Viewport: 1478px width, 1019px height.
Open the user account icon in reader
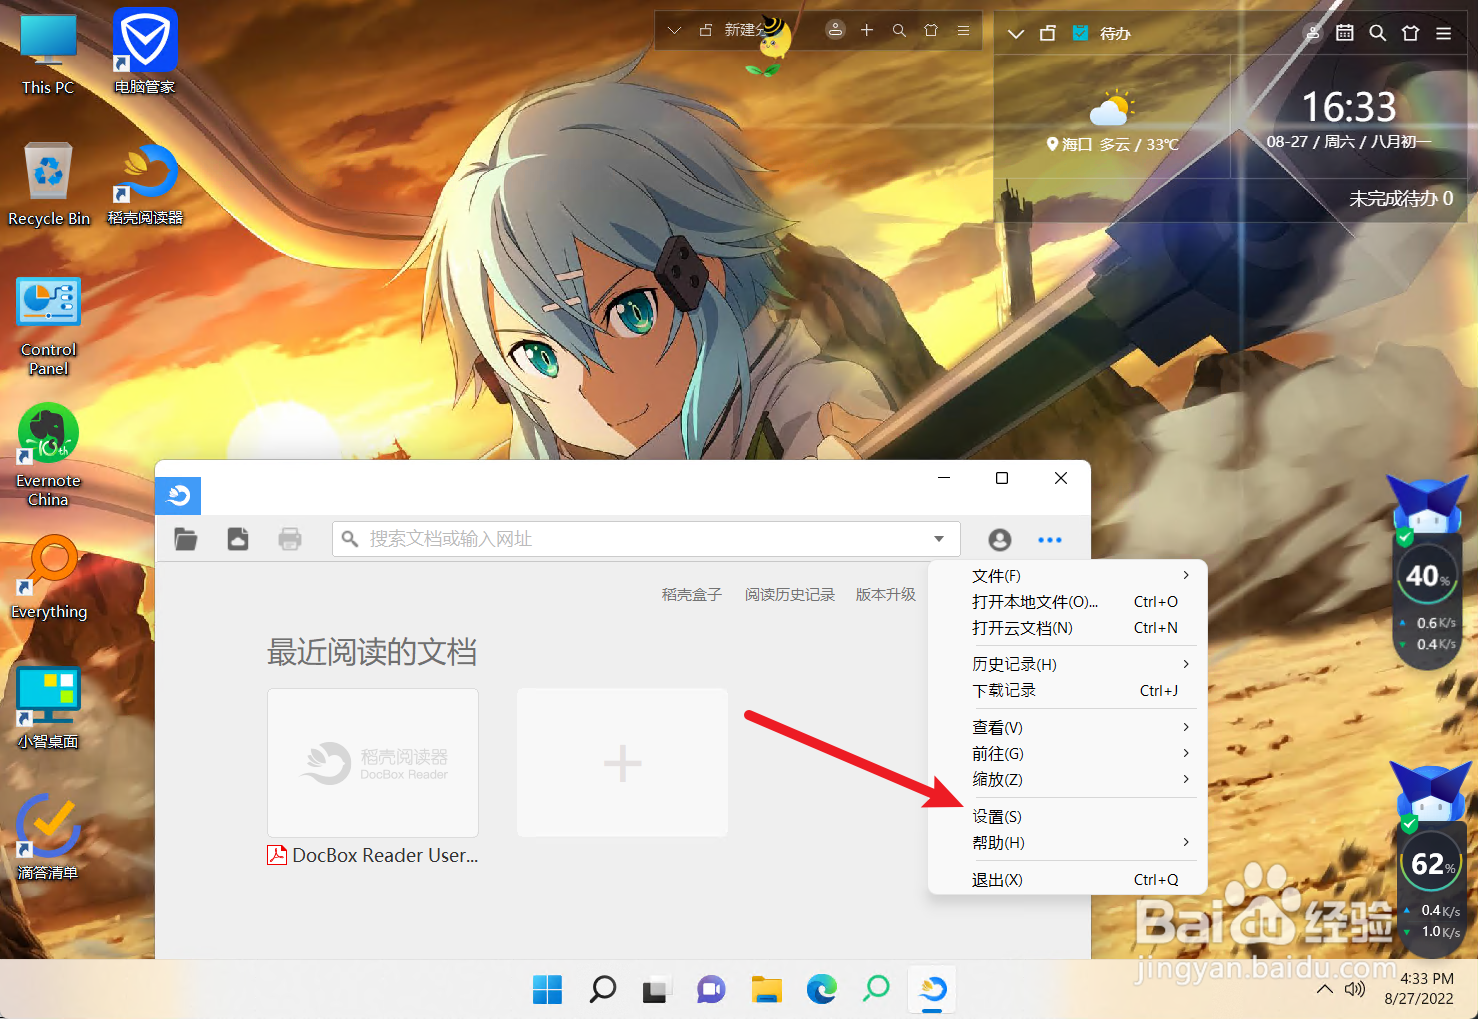point(999,540)
